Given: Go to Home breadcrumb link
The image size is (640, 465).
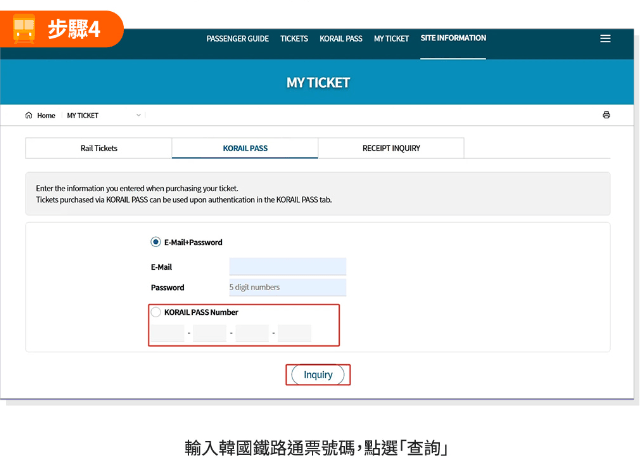Looking at the screenshot, I should tap(46, 116).
